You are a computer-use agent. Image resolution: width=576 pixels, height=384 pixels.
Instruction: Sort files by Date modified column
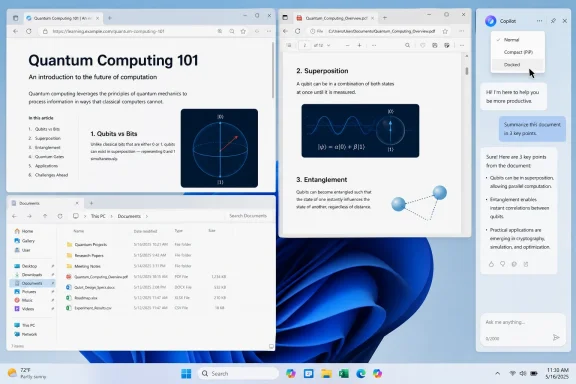point(145,231)
